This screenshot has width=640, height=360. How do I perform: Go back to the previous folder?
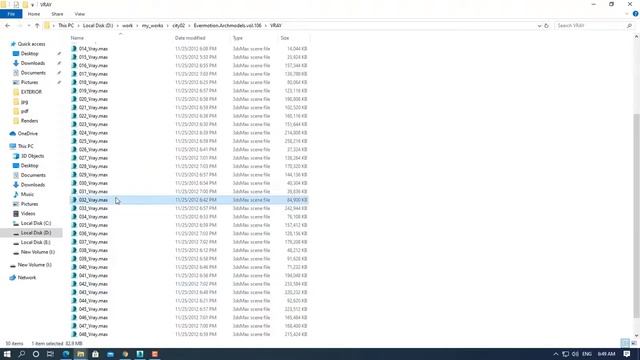coord(8,26)
